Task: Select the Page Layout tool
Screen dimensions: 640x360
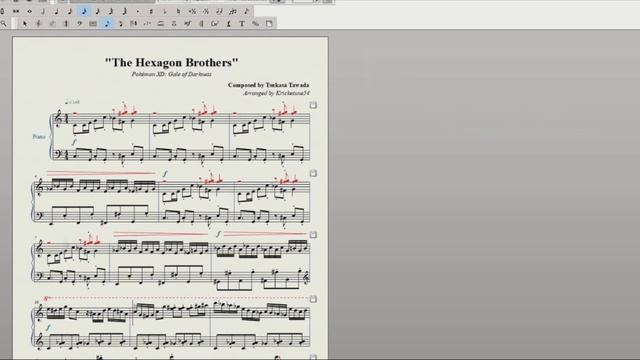Action: (269, 24)
